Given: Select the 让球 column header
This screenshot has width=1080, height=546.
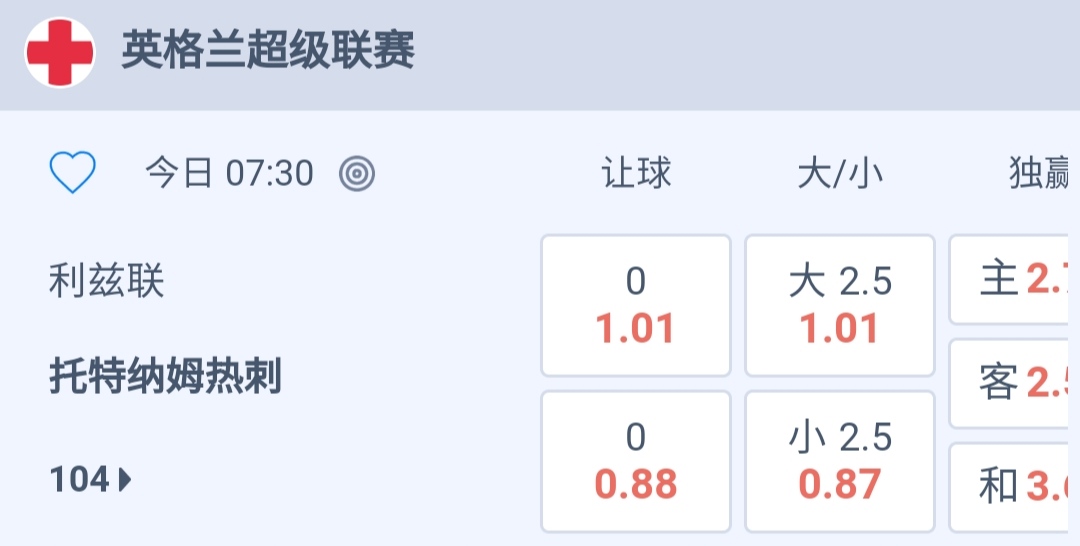Looking at the screenshot, I should pyautogui.click(x=636, y=174).
